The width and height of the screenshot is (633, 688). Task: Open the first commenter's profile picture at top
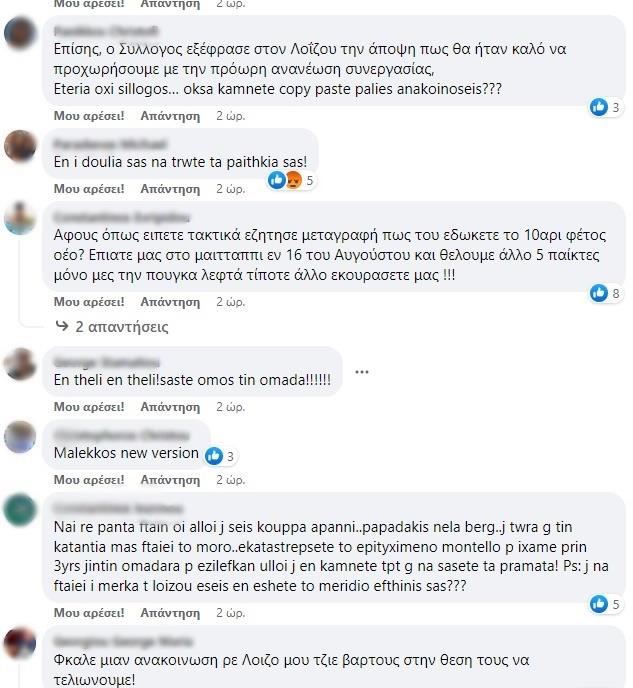tap(20, 33)
